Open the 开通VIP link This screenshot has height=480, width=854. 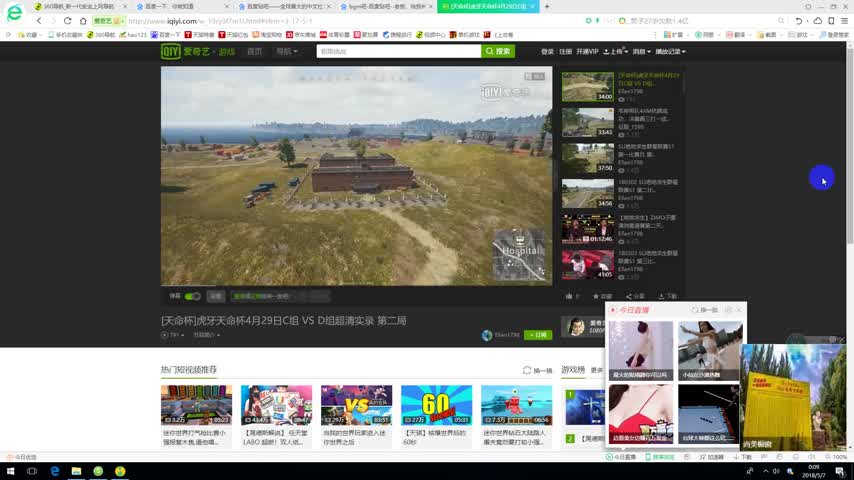coord(587,51)
